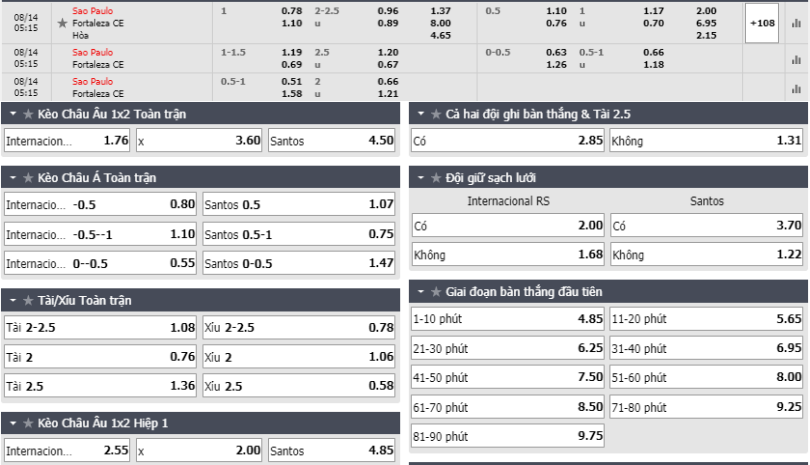
Task: Star the Đội giữ sạch lưới section
Action: [437, 178]
